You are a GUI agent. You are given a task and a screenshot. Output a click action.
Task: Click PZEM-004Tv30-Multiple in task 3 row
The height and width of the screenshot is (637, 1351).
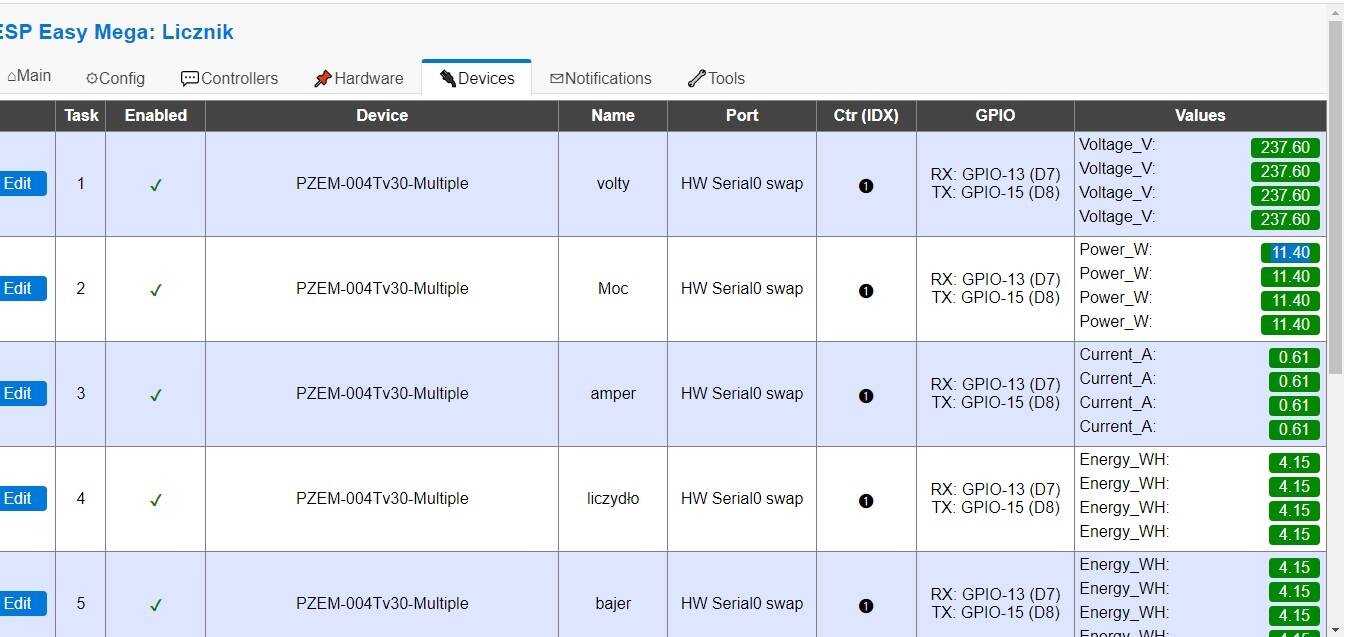[382, 394]
